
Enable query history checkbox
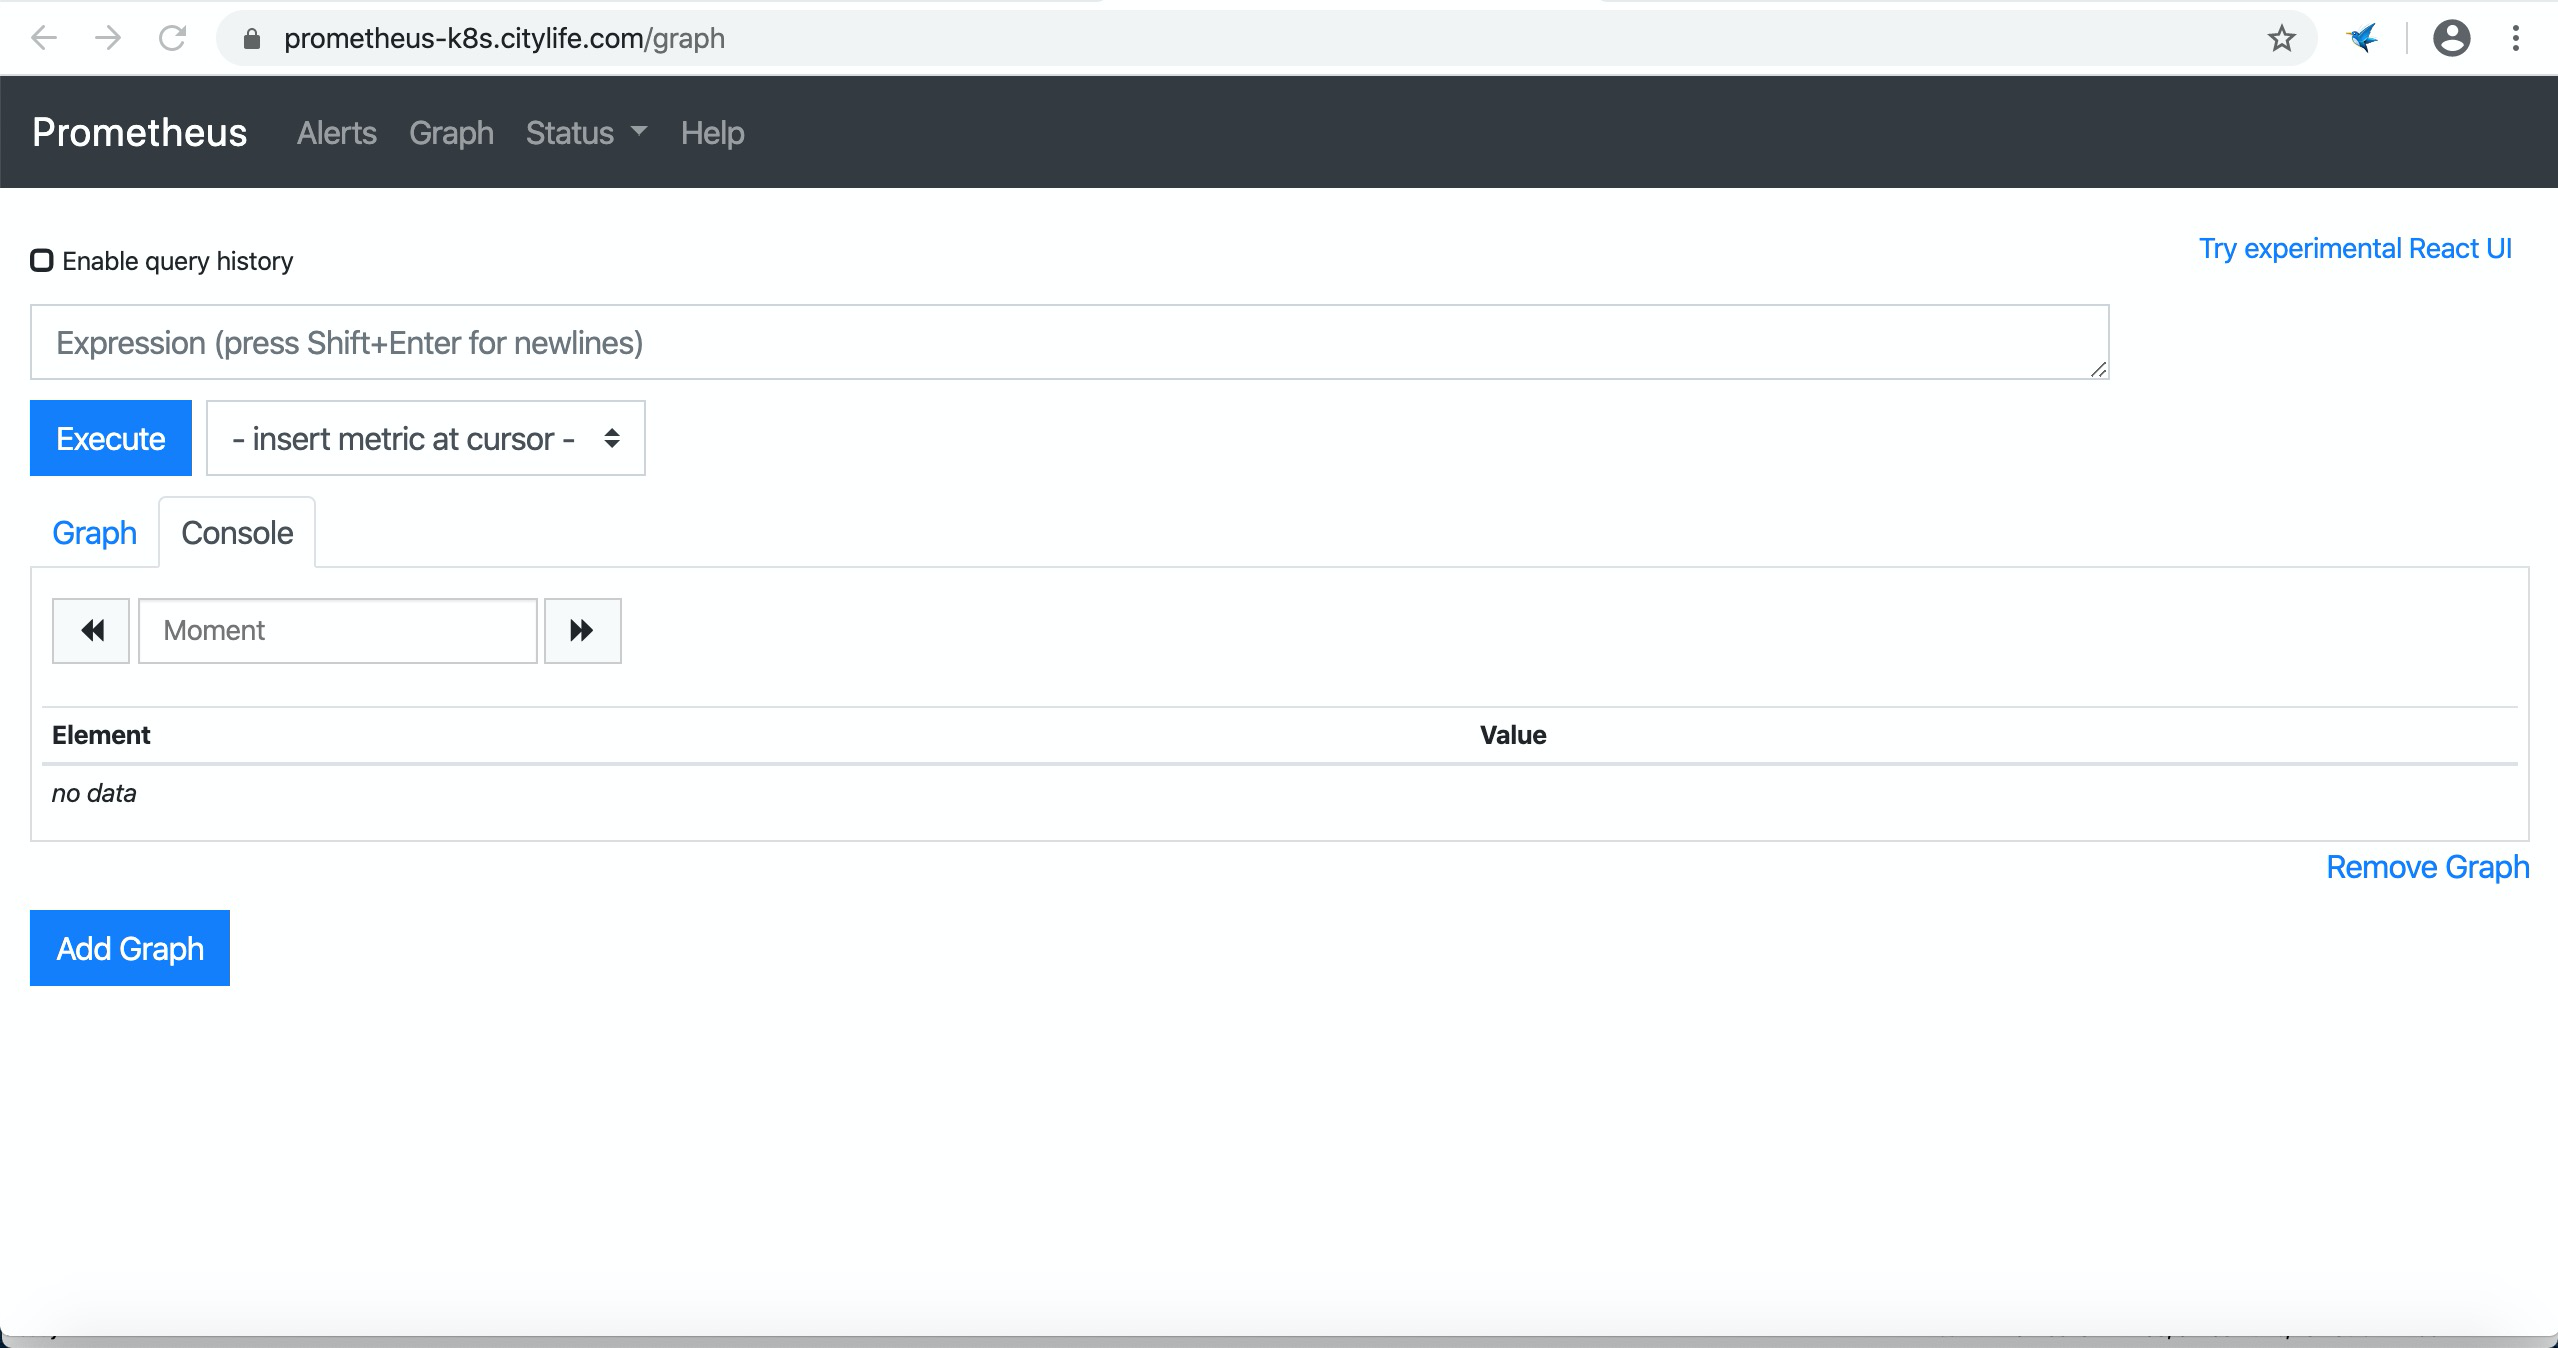click(x=41, y=261)
